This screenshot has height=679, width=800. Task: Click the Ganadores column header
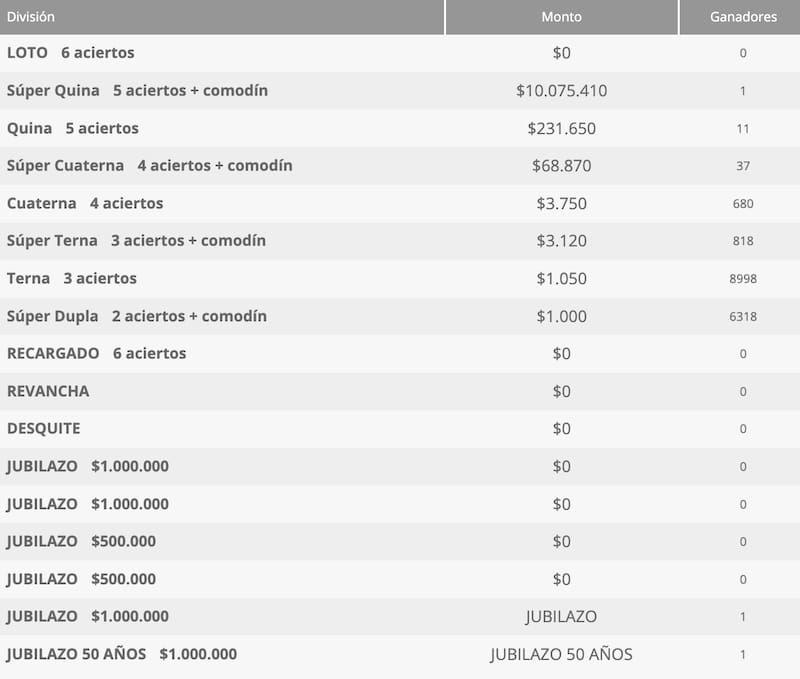(x=742, y=17)
